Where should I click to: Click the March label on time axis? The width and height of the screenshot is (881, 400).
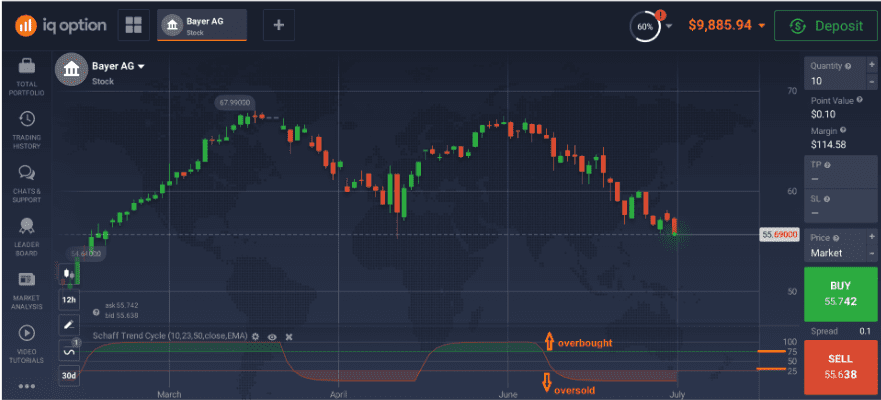pos(169,394)
